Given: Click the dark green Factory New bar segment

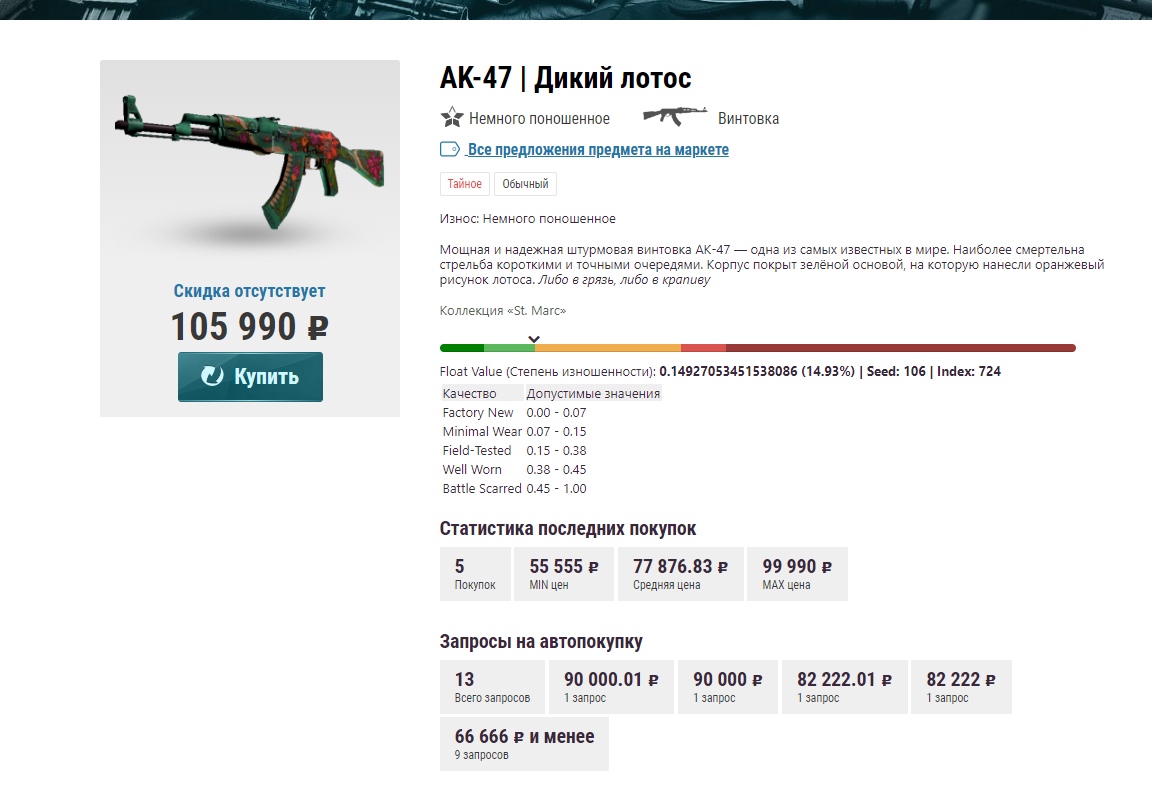Looking at the screenshot, I should (462, 348).
